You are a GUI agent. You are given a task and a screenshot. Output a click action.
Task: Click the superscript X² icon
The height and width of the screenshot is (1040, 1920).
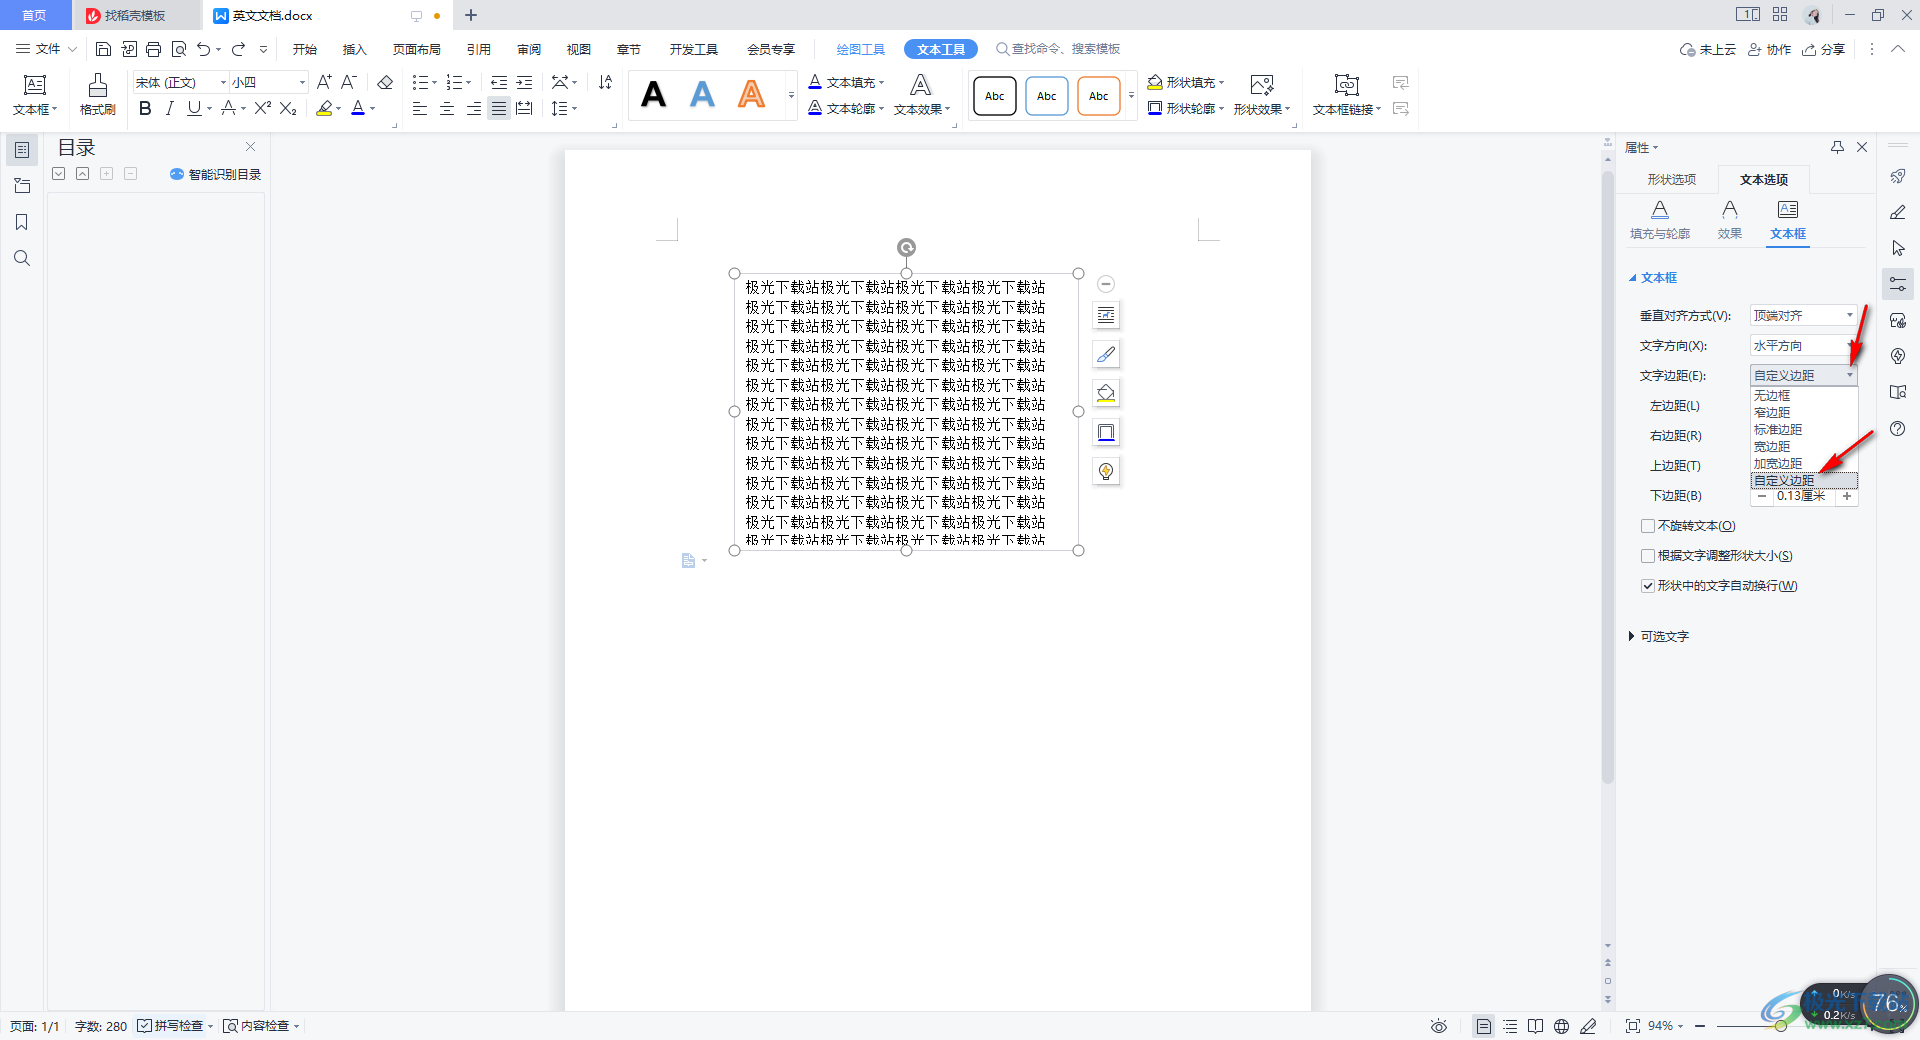click(263, 108)
